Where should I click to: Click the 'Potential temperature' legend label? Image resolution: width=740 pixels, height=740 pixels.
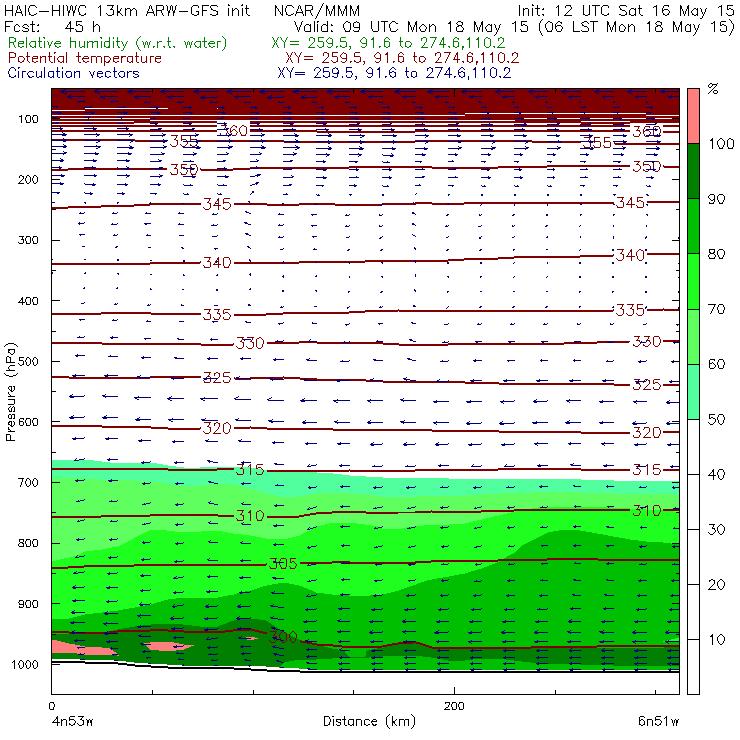[x=84, y=58]
